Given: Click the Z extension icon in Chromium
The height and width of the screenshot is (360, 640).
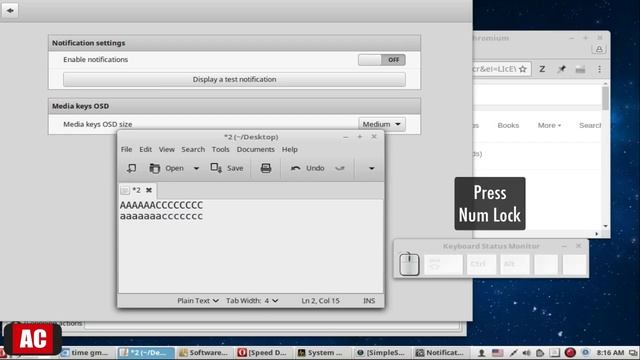Looking at the screenshot, I should point(542,69).
